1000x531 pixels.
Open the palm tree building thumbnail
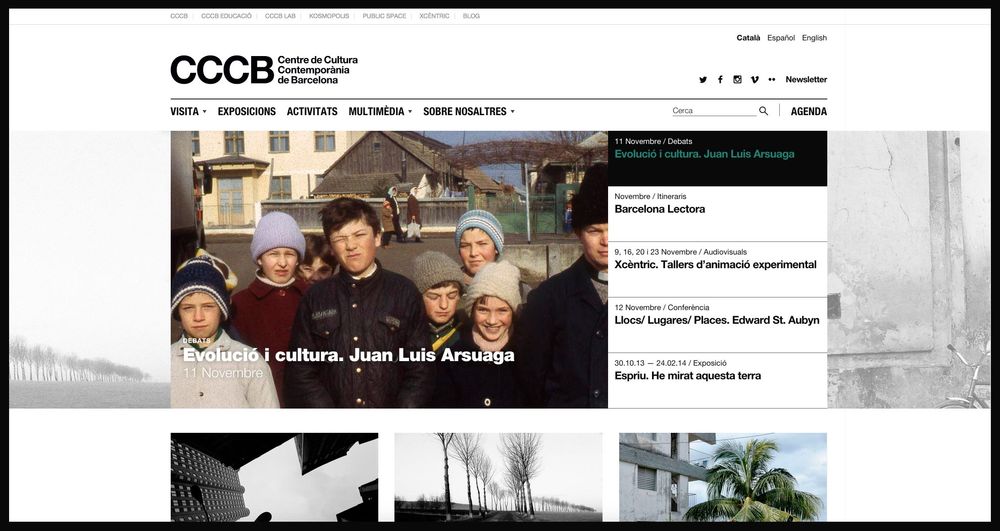[723, 477]
